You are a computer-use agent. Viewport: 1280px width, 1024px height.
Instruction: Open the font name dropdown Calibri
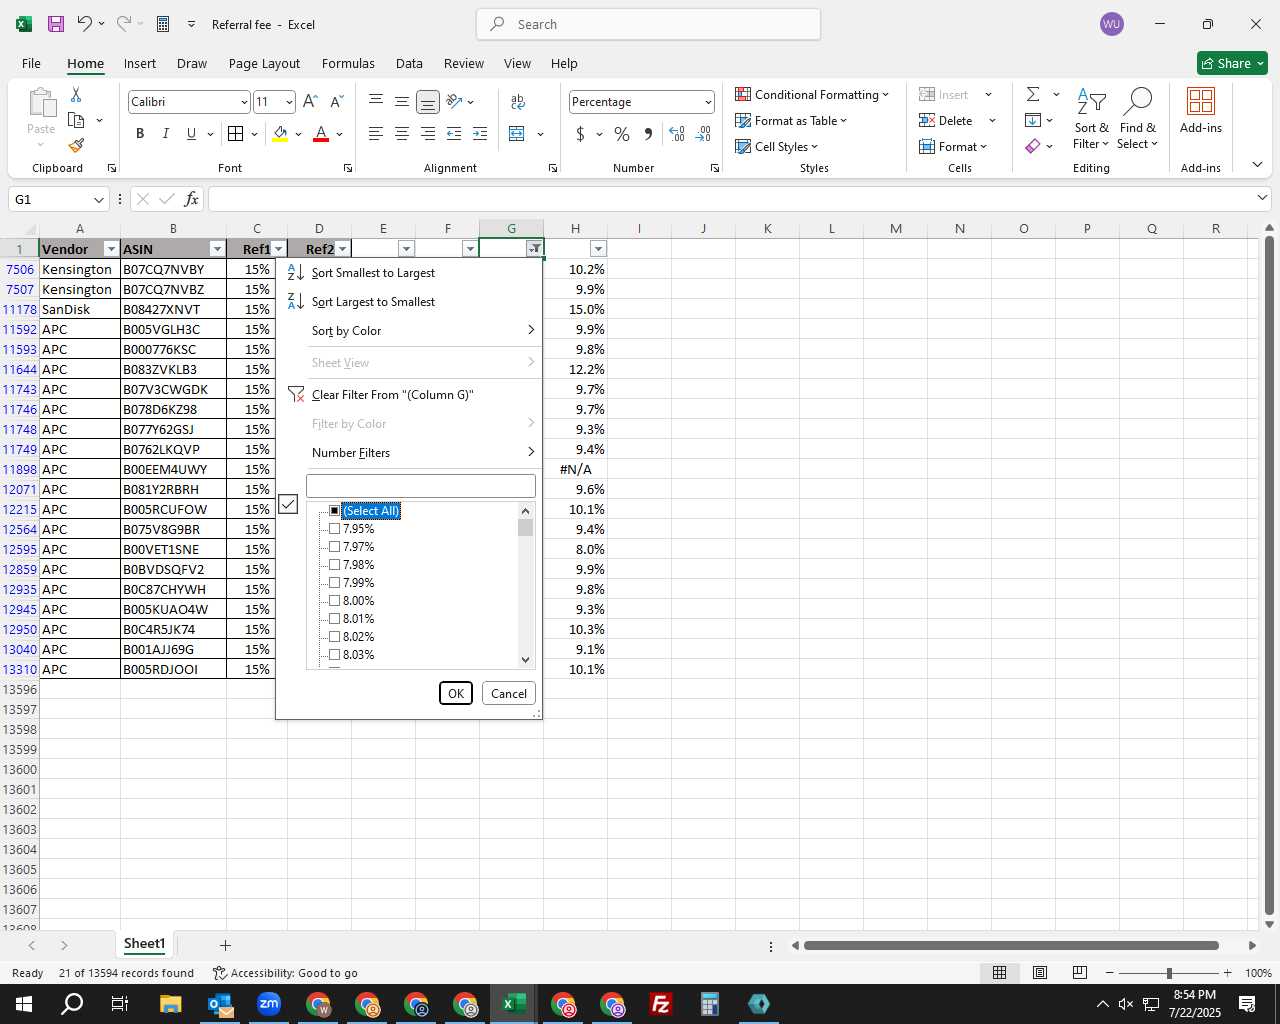tap(243, 102)
